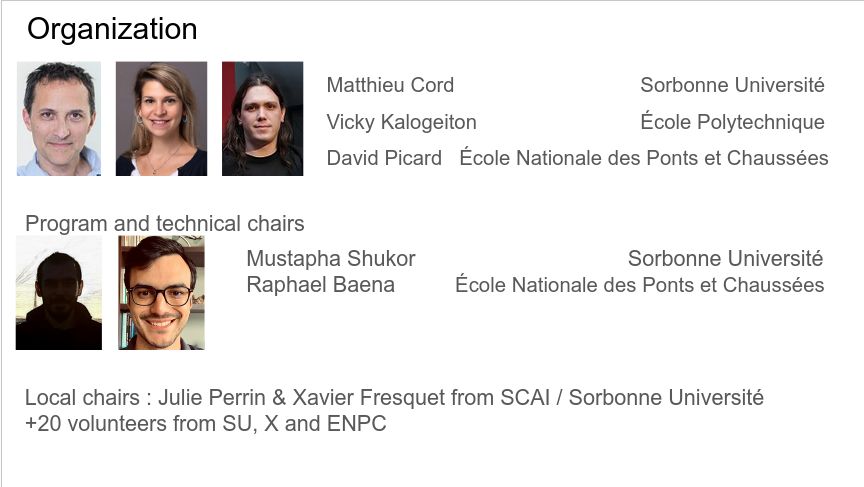Viewport: 864px width, 487px height.
Task: Click the Program and technical chairs heading
Action: tap(165, 223)
